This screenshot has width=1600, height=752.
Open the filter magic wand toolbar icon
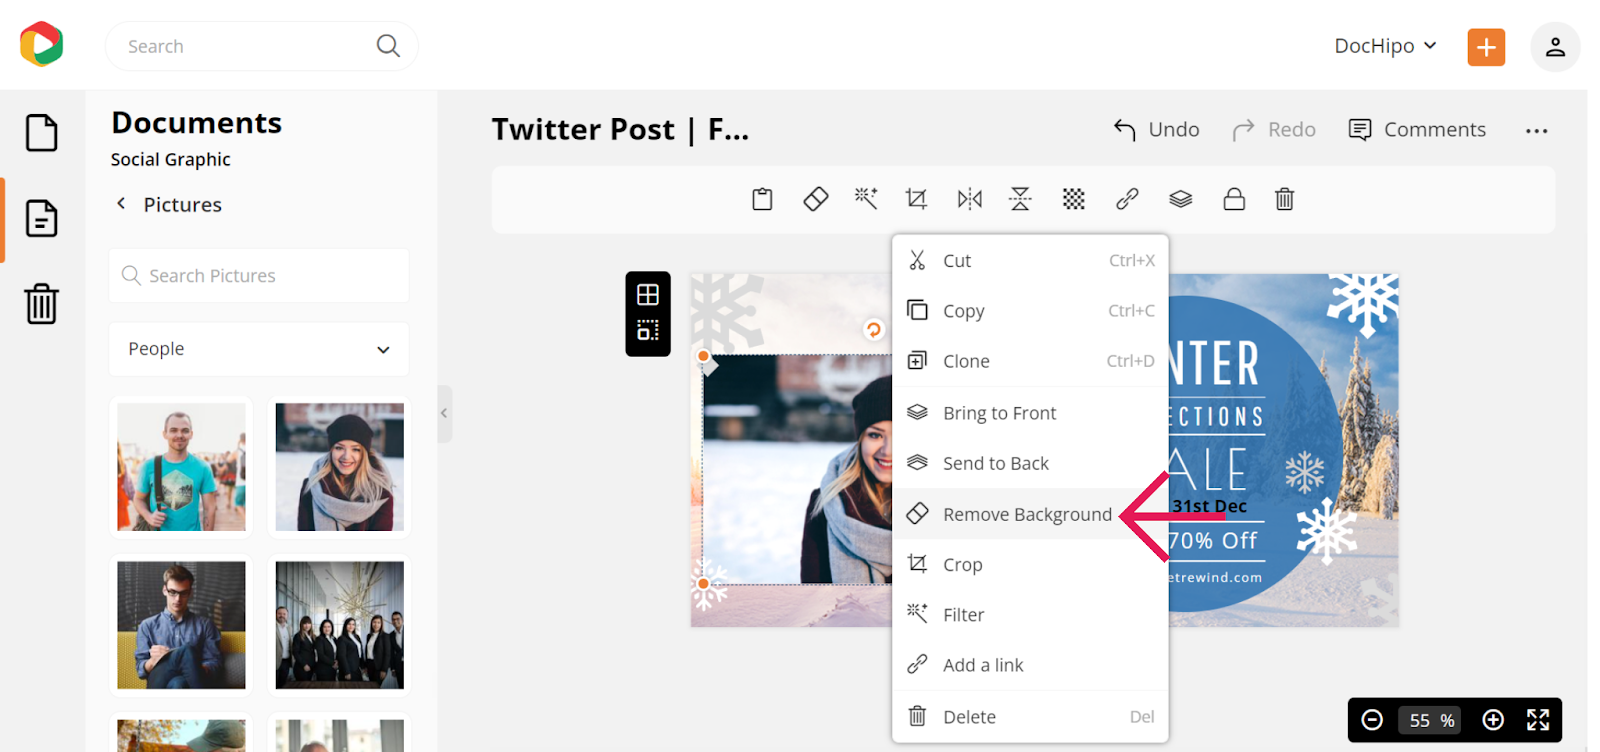866,199
